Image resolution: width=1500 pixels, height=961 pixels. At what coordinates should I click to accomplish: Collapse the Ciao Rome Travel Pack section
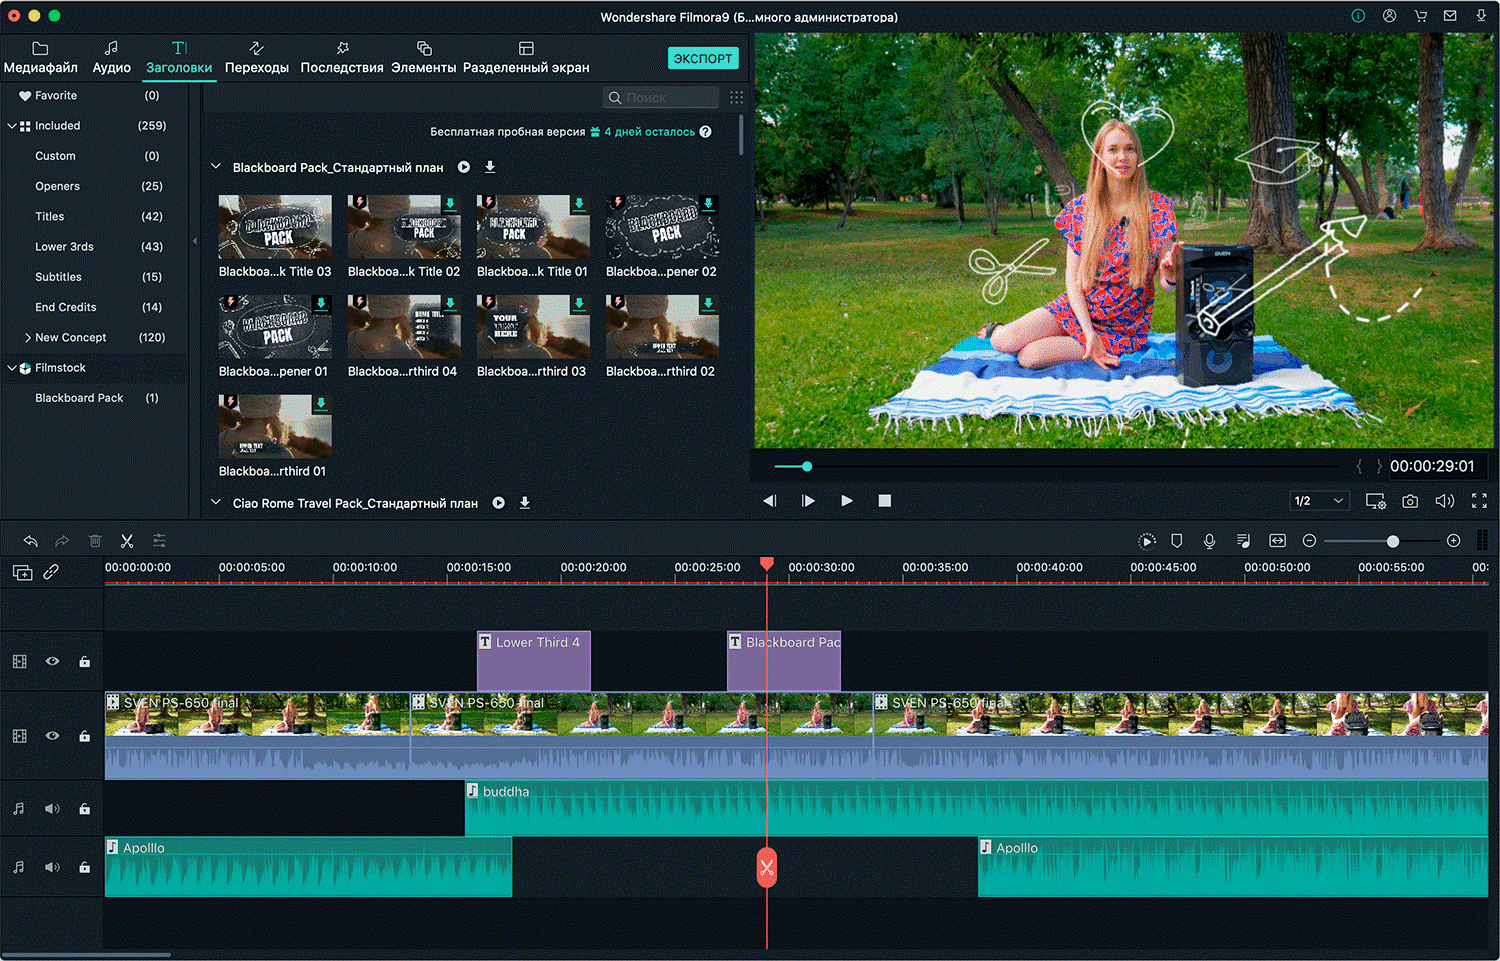tap(216, 503)
